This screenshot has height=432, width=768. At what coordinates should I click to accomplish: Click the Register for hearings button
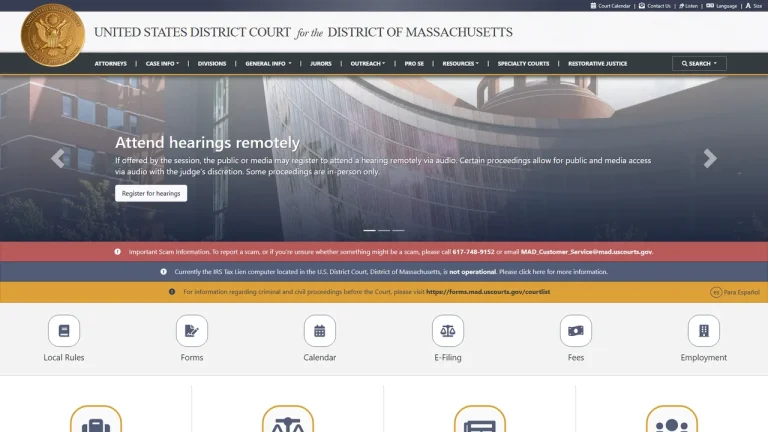coord(151,193)
